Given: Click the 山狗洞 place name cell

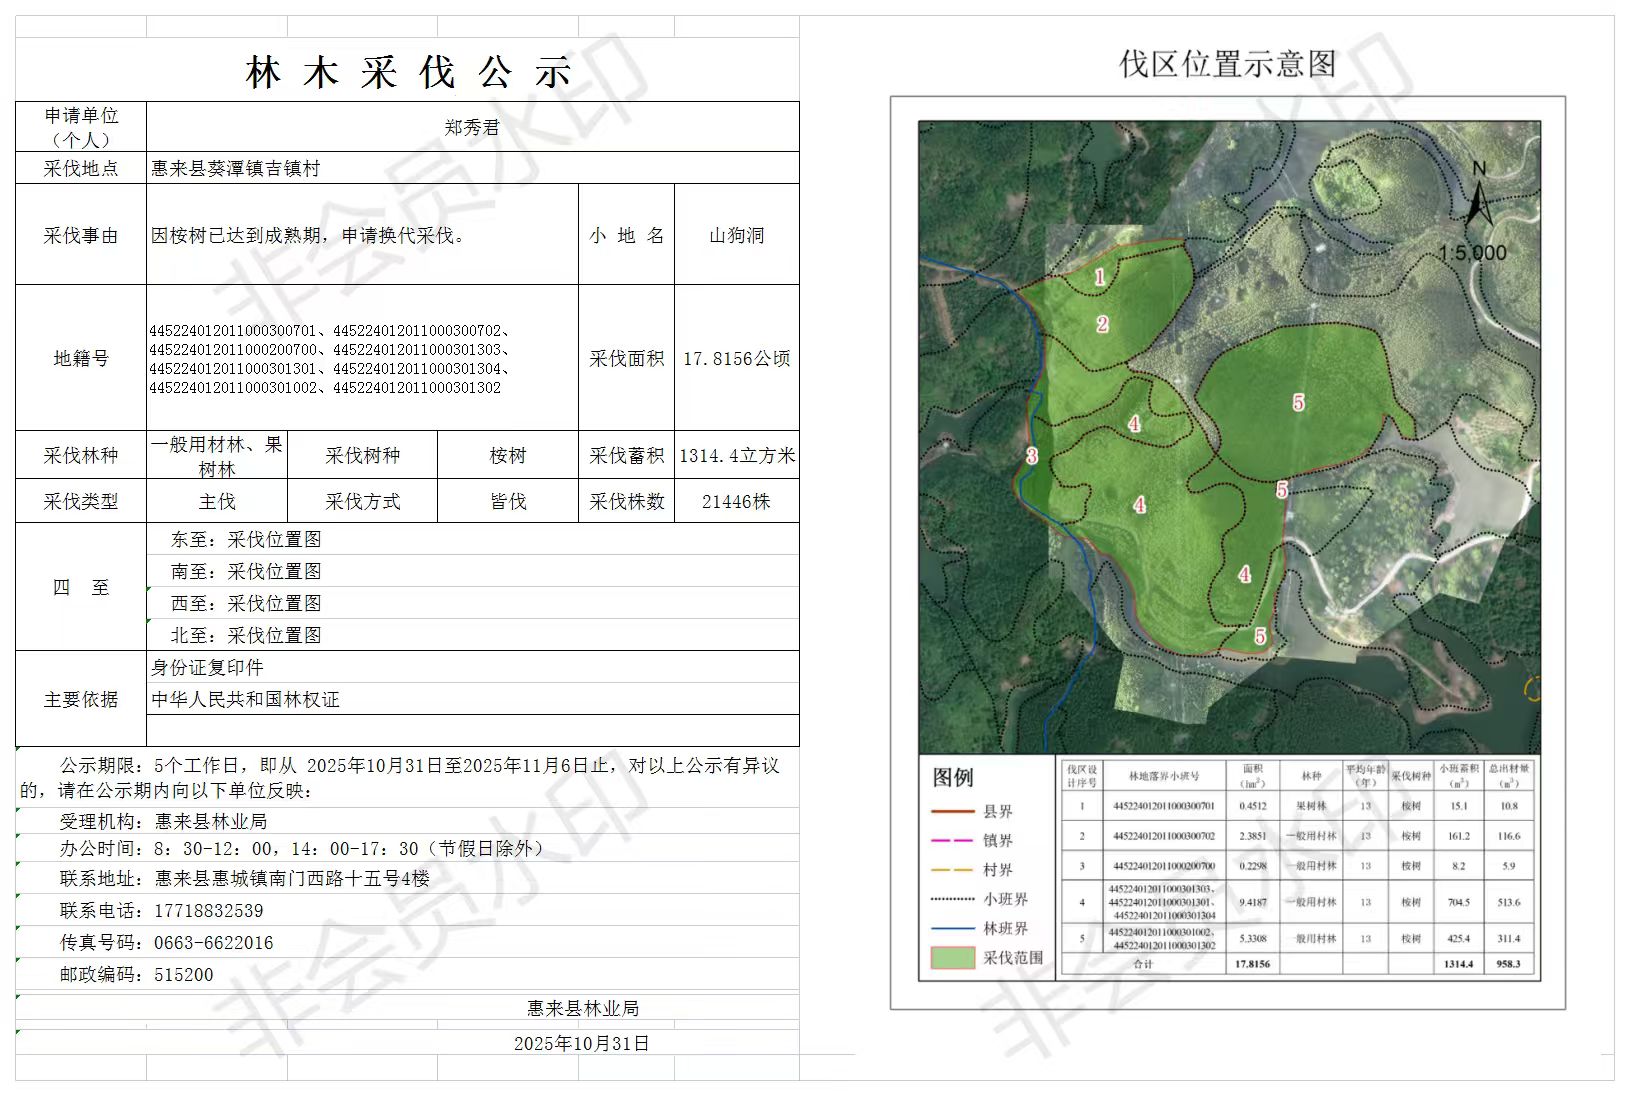Looking at the screenshot, I should point(736,235).
